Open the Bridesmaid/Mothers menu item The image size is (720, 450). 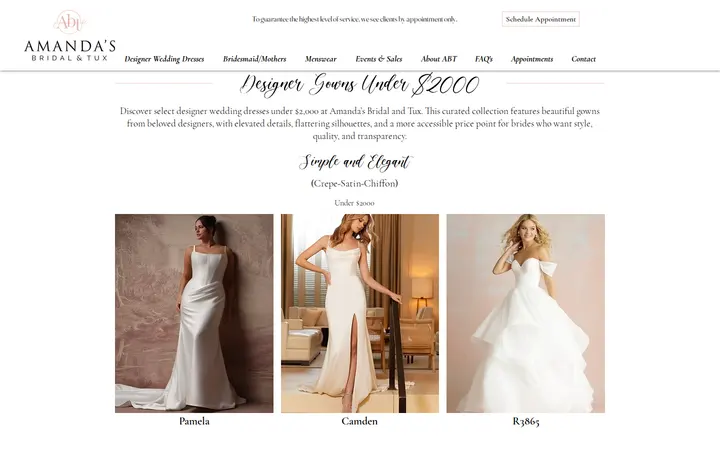pyautogui.click(x=254, y=59)
